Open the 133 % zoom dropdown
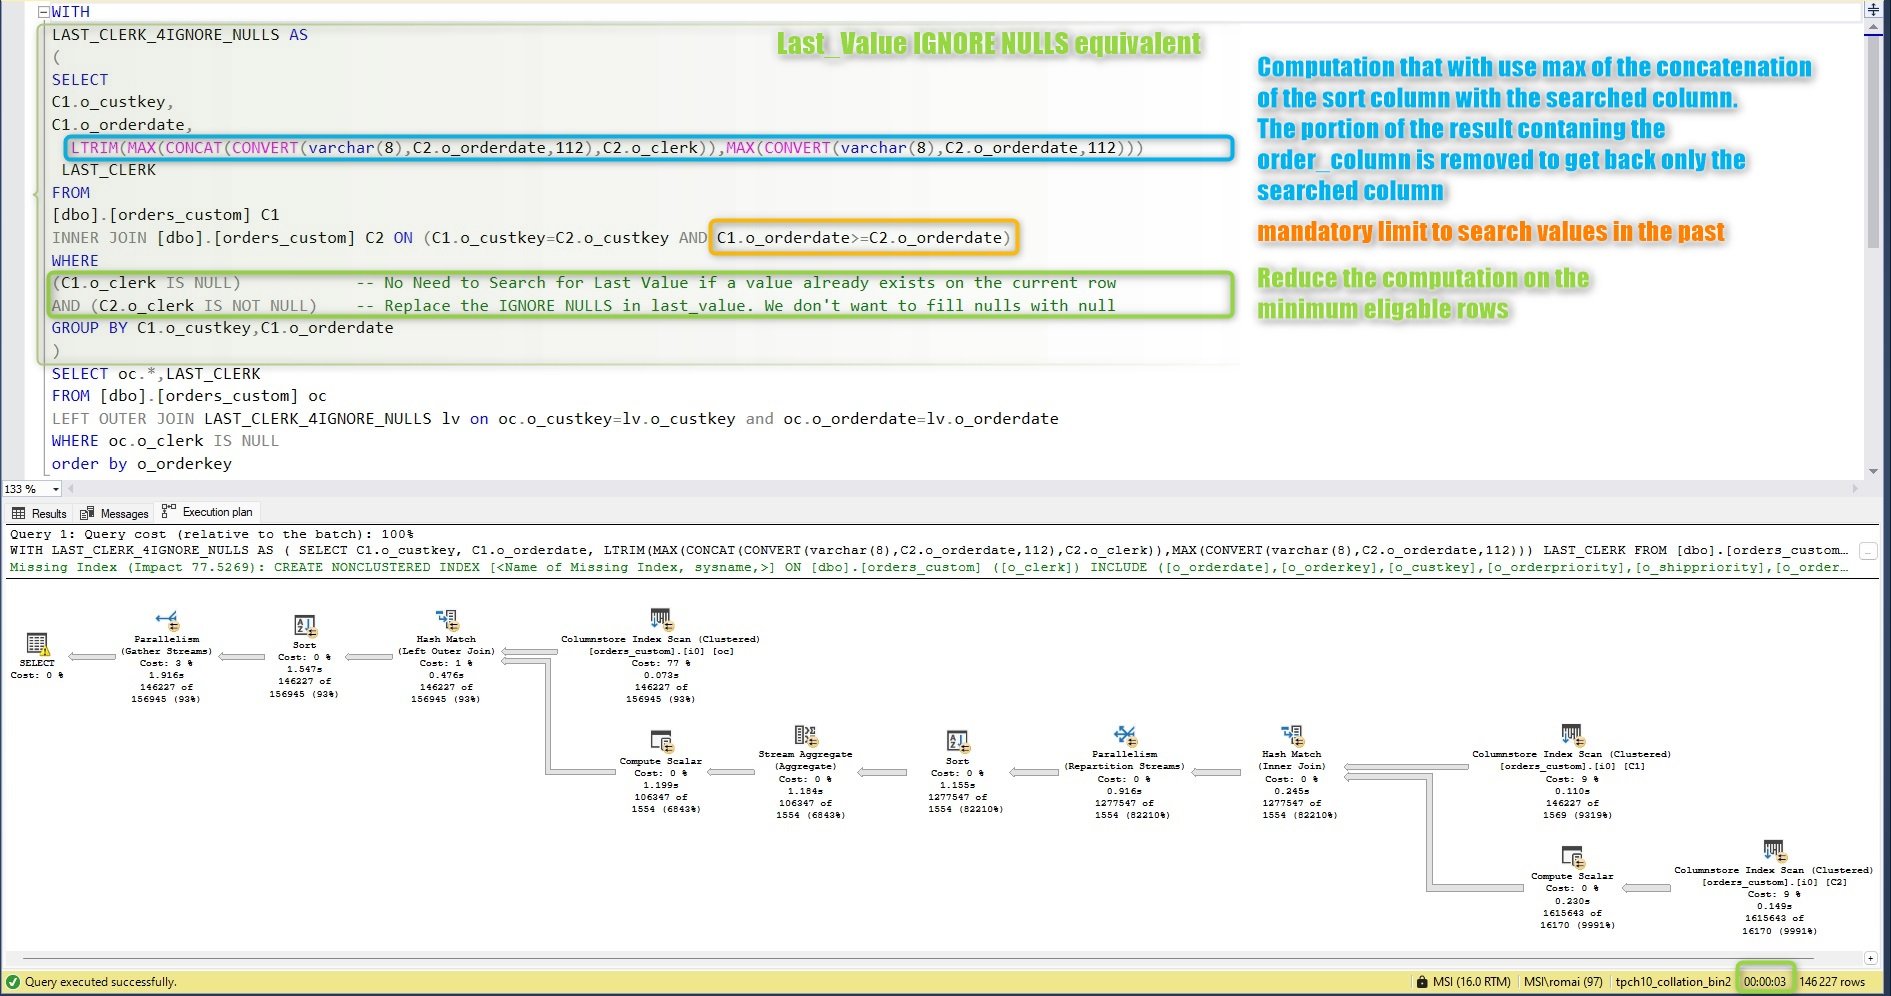This screenshot has width=1891, height=996. click(56, 489)
